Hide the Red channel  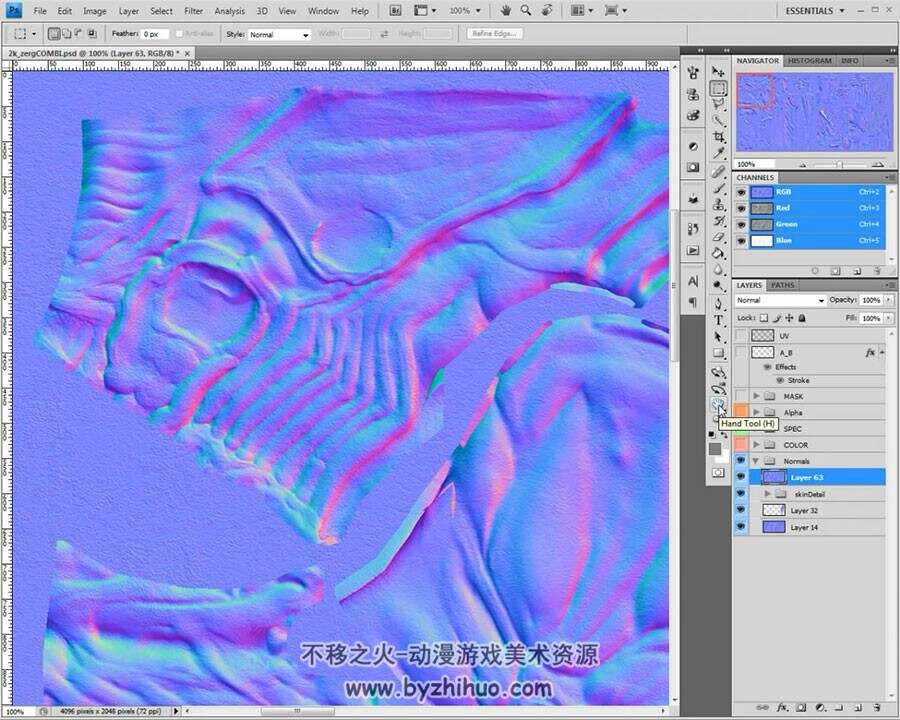coord(741,208)
